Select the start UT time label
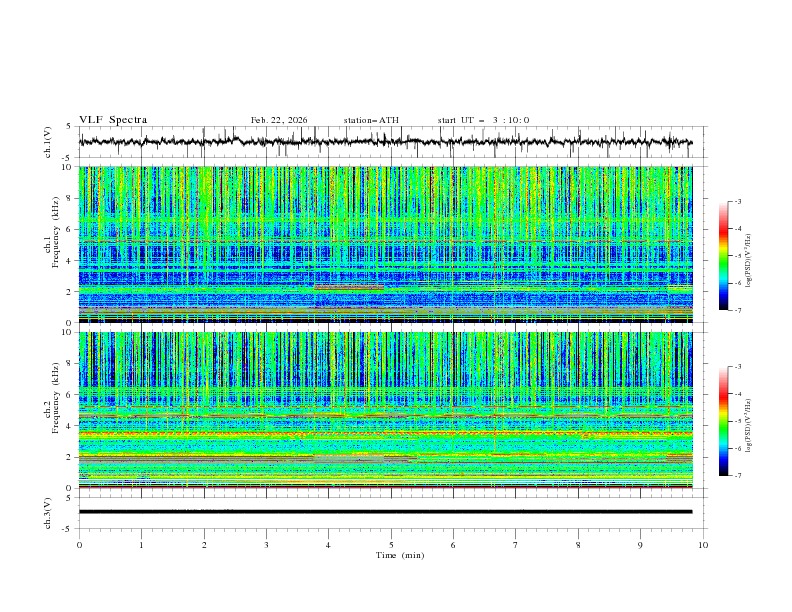792x612 pixels. click(x=483, y=120)
